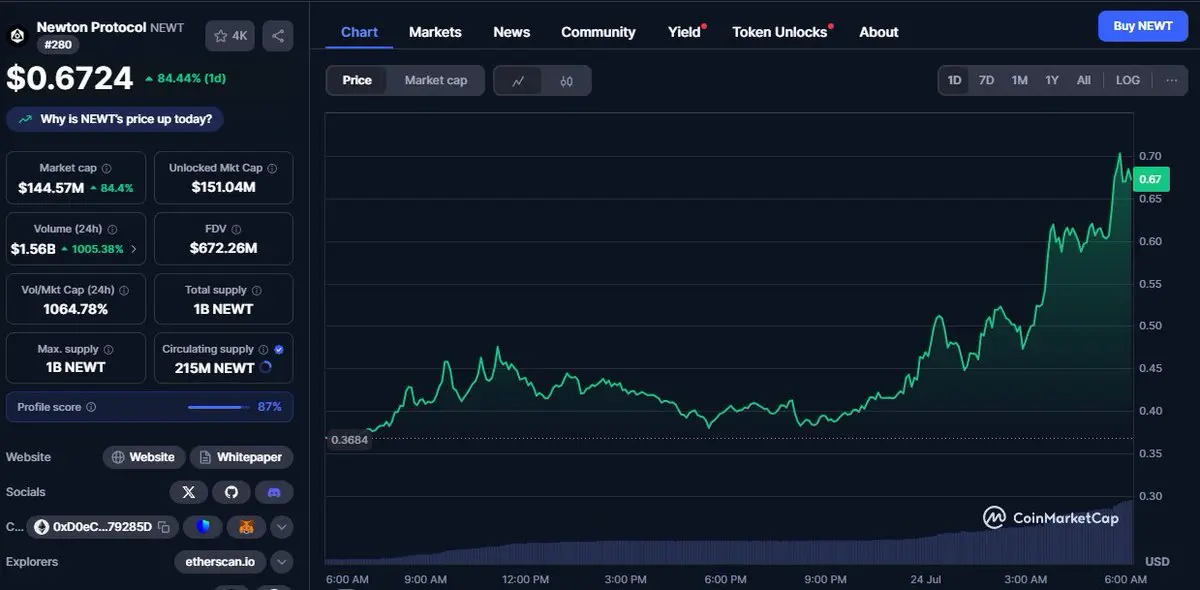Set chart range to All
Viewport: 1200px width, 590px height.
pyautogui.click(x=1083, y=80)
